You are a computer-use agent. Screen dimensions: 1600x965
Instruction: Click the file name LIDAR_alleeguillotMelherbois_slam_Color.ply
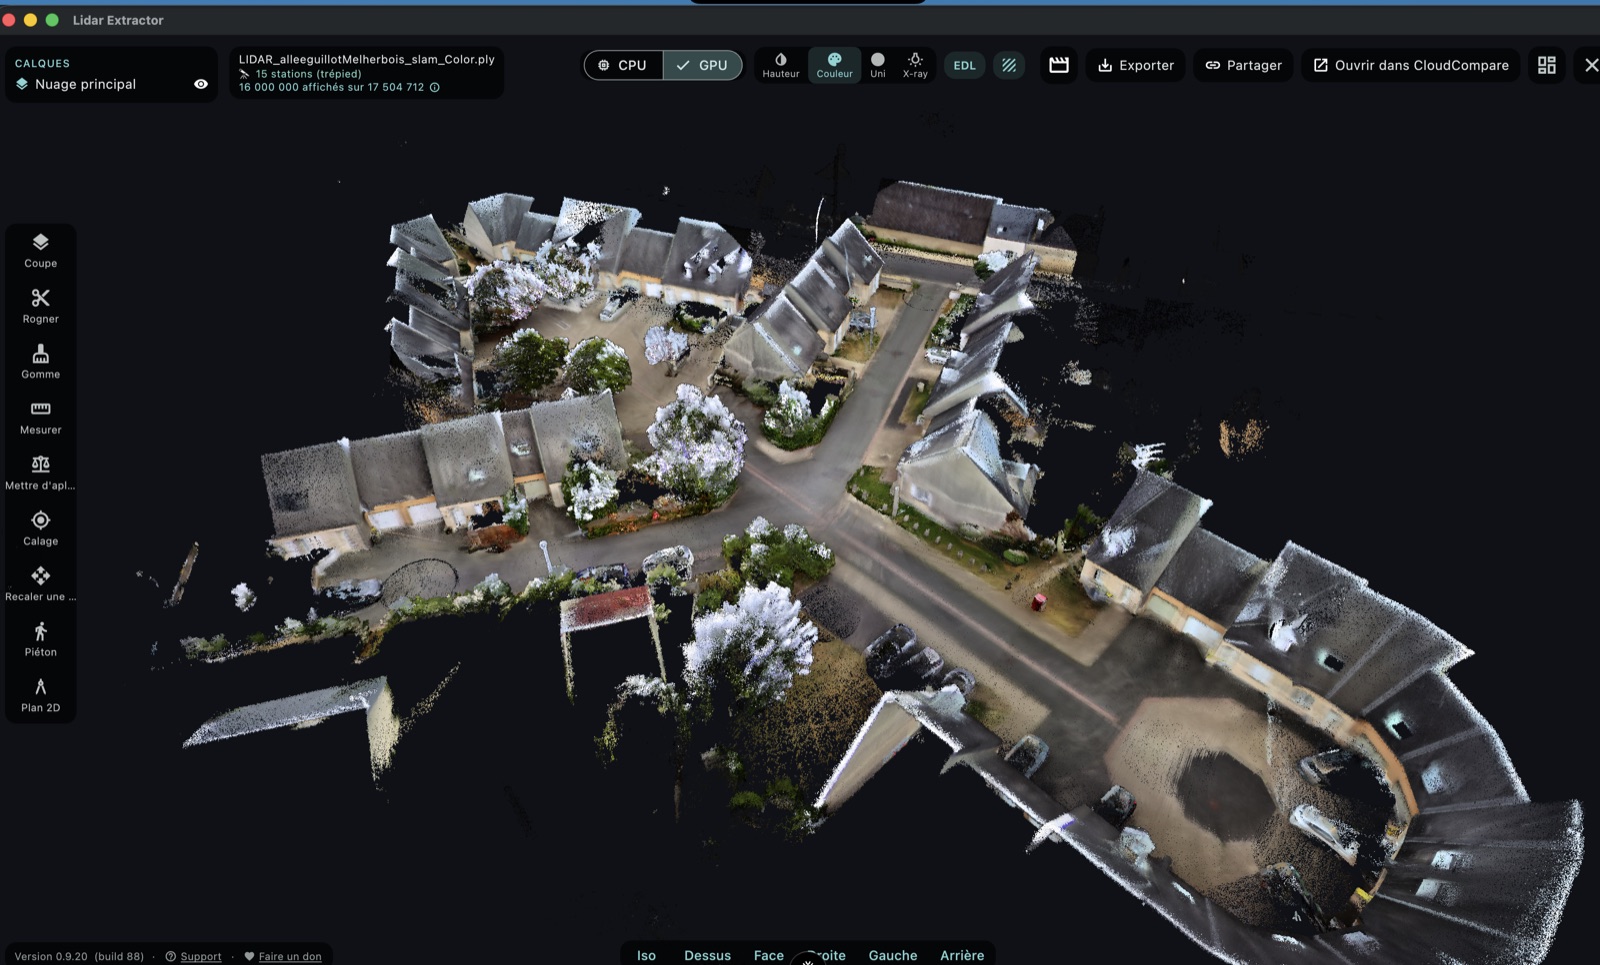(366, 59)
